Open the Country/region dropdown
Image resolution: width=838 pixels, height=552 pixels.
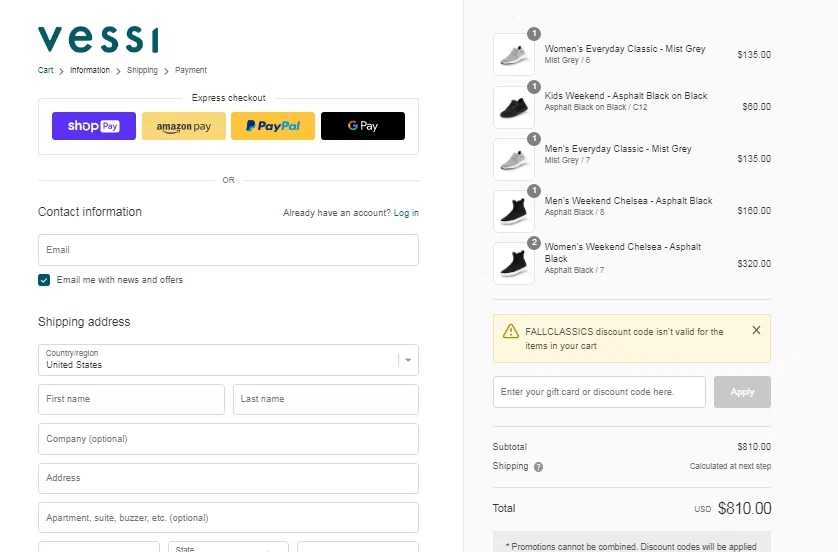[x=228, y=360]
